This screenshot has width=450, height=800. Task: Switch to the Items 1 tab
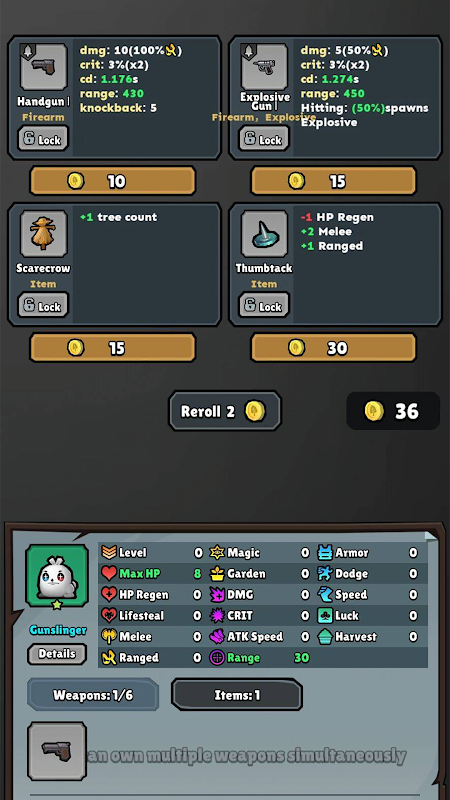237,694
